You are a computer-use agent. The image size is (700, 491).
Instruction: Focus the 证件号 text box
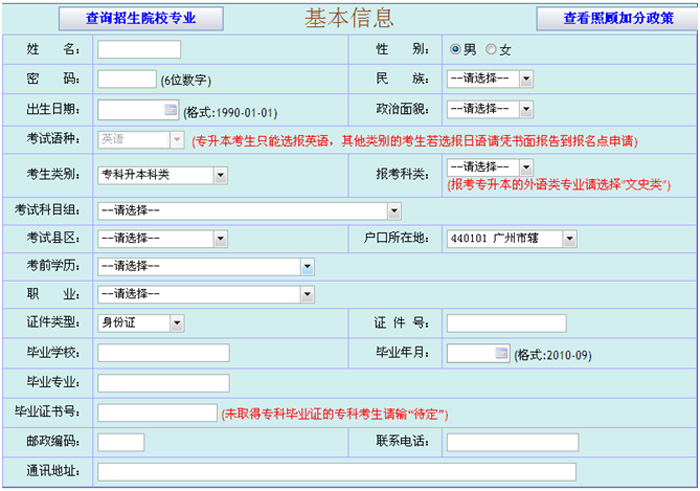506,323
